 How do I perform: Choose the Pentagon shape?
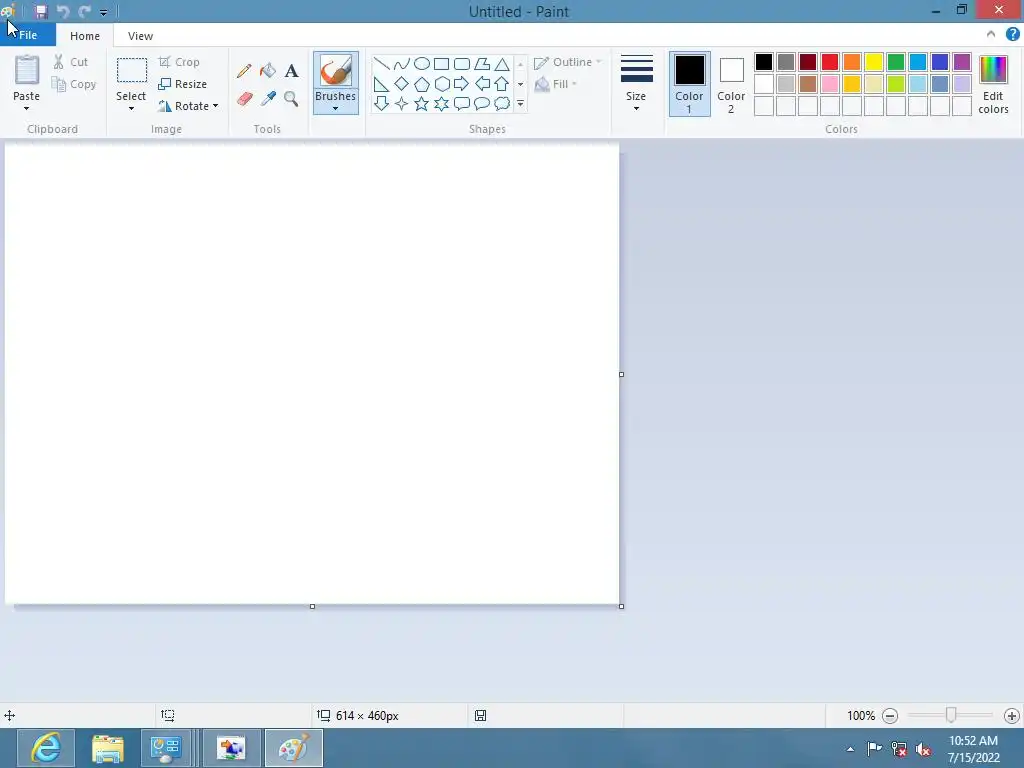click(x=422, y=84)
